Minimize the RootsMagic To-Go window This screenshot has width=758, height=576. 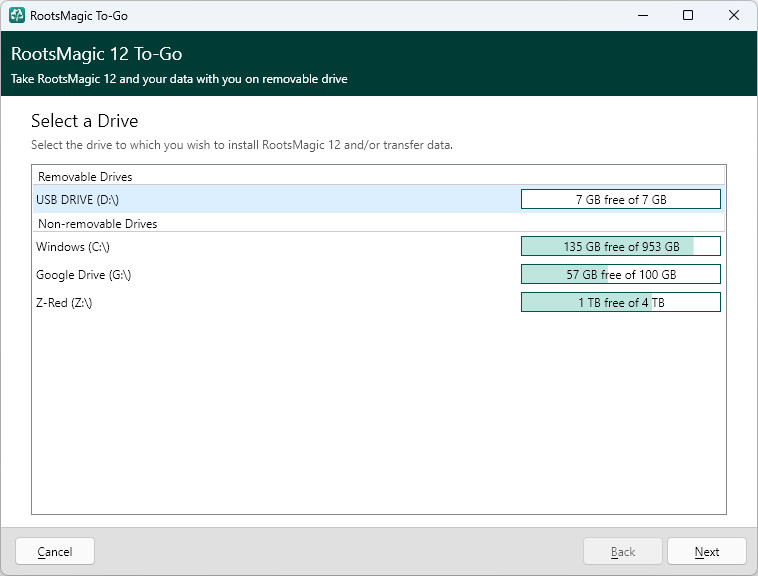pos(643,15)
